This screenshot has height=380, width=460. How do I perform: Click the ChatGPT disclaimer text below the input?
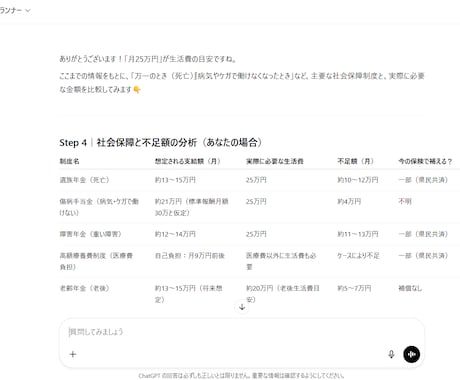point(241,375)
